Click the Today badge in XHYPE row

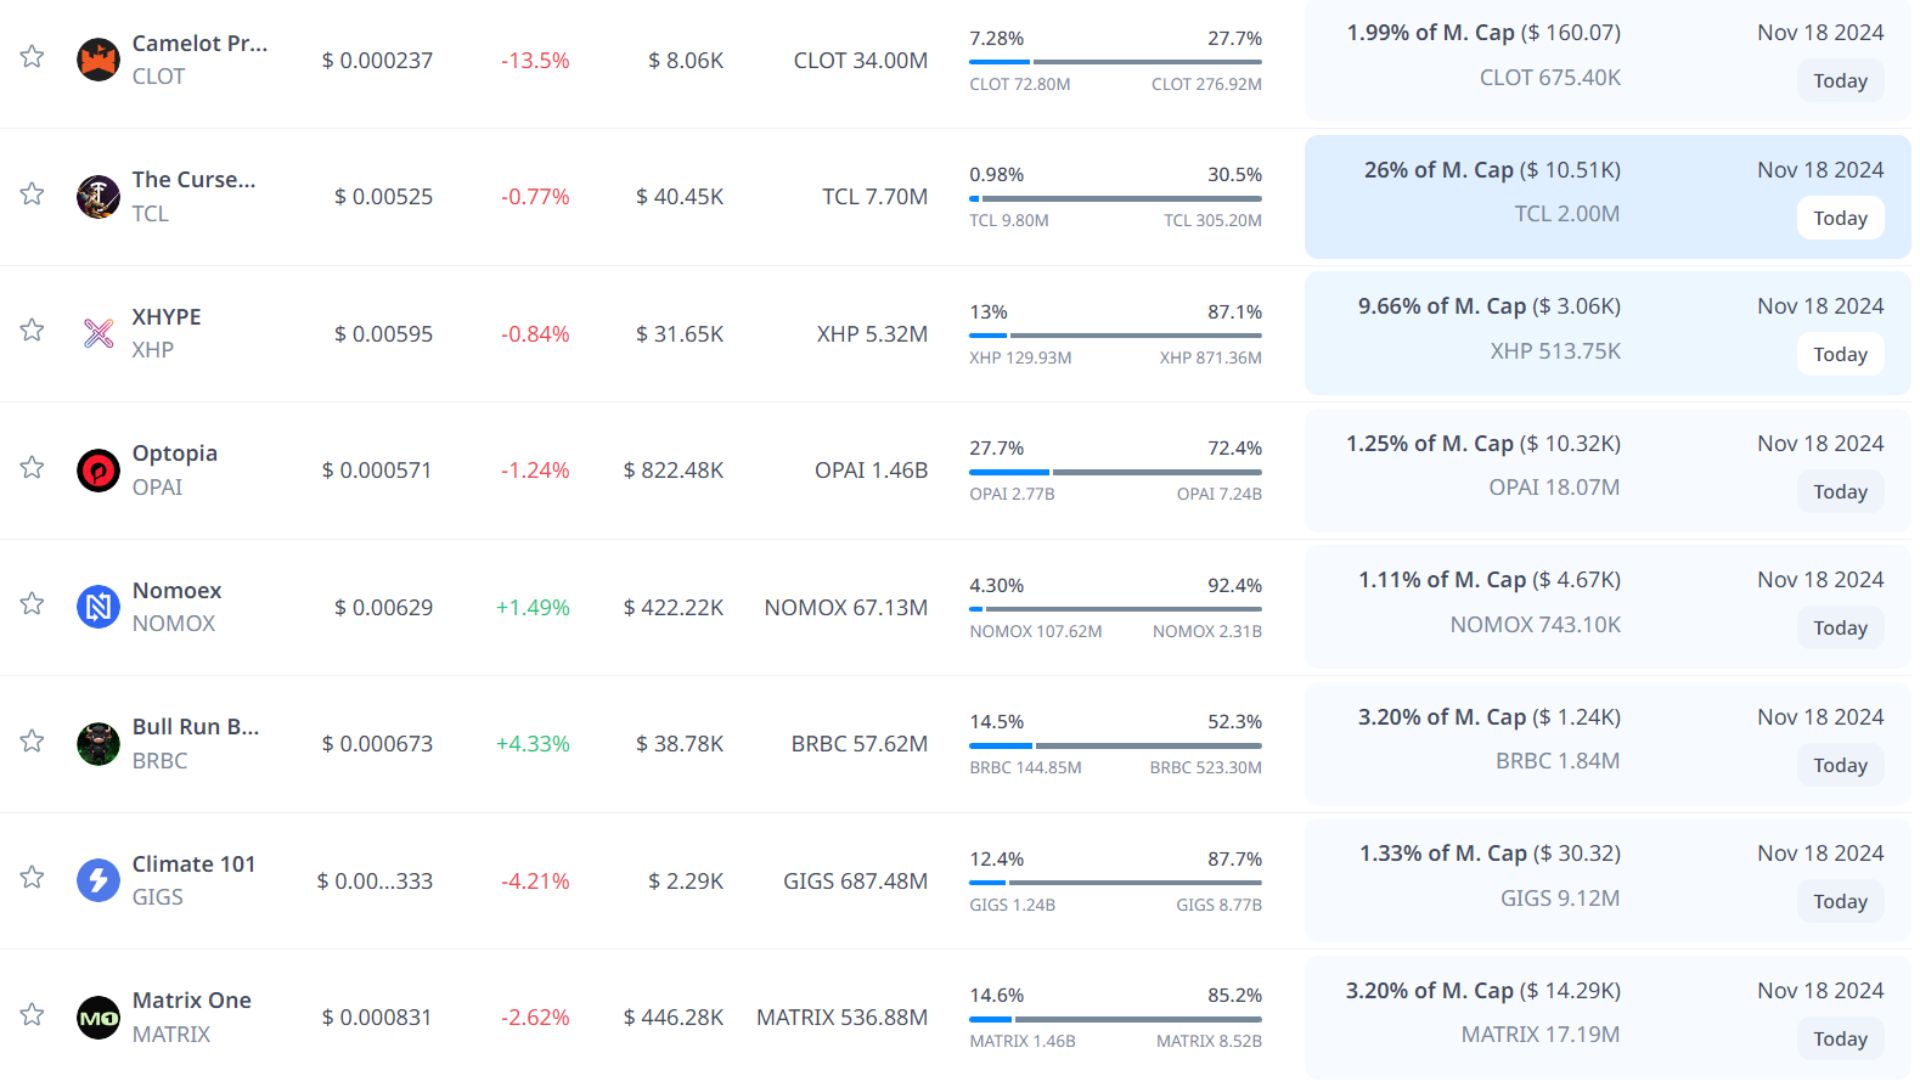[x=1839, y=354]
